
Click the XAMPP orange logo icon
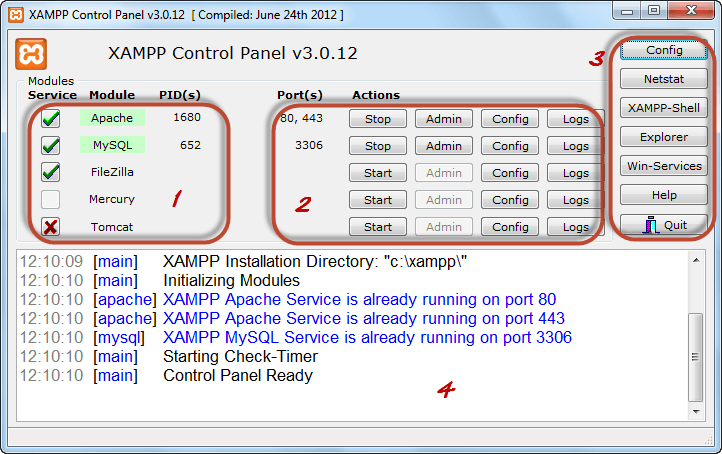click(x=32, y=54)
